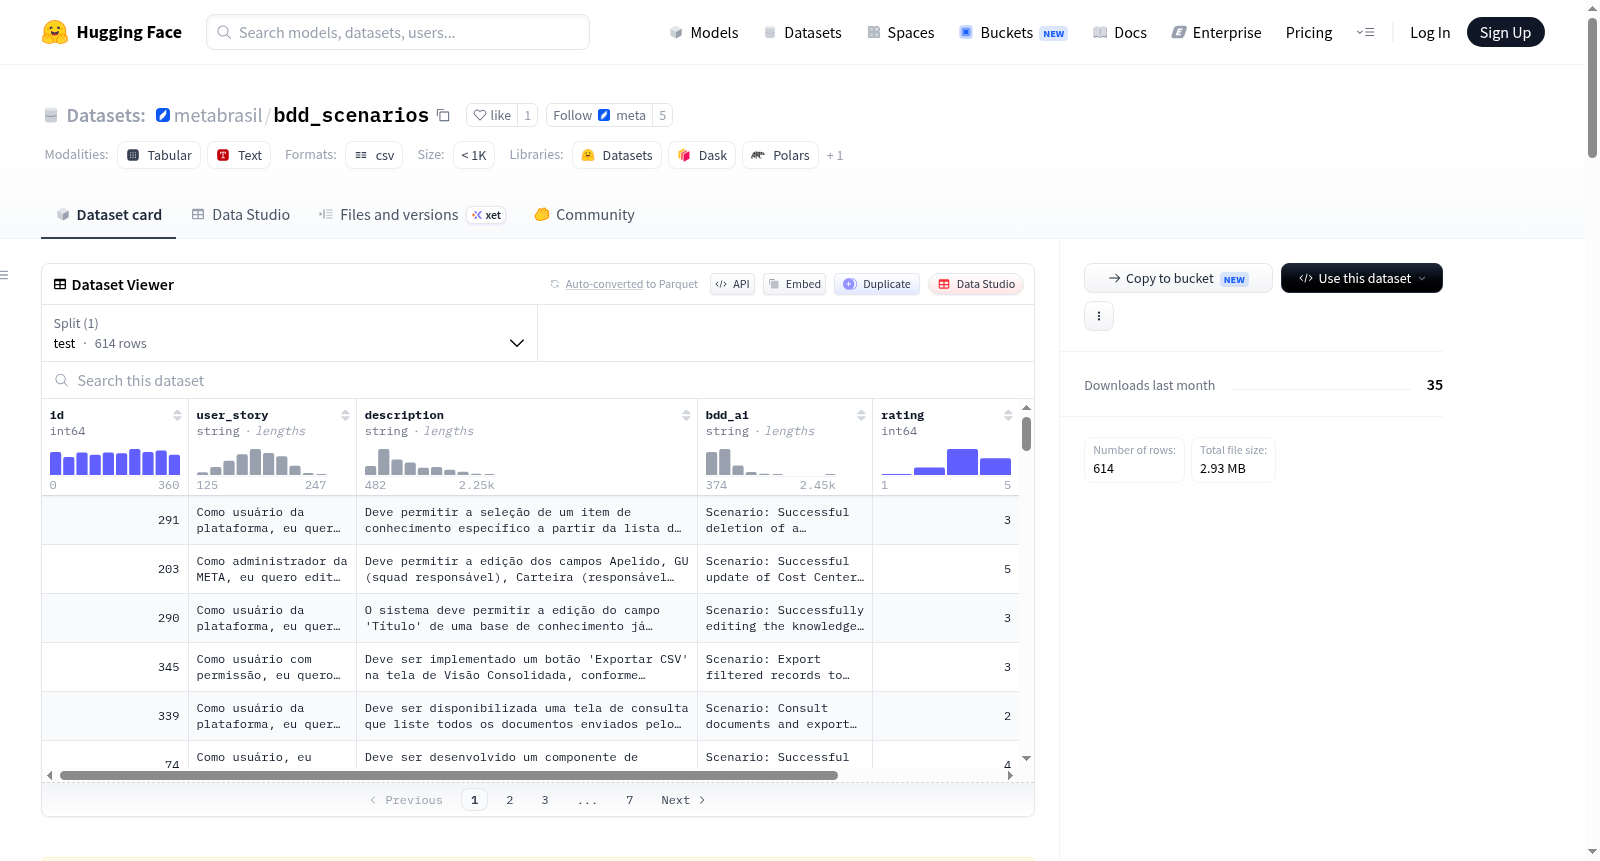The height and width of the screenshot is (861, 1600).
Task: Sort by the user_story column
Action: 345,415
